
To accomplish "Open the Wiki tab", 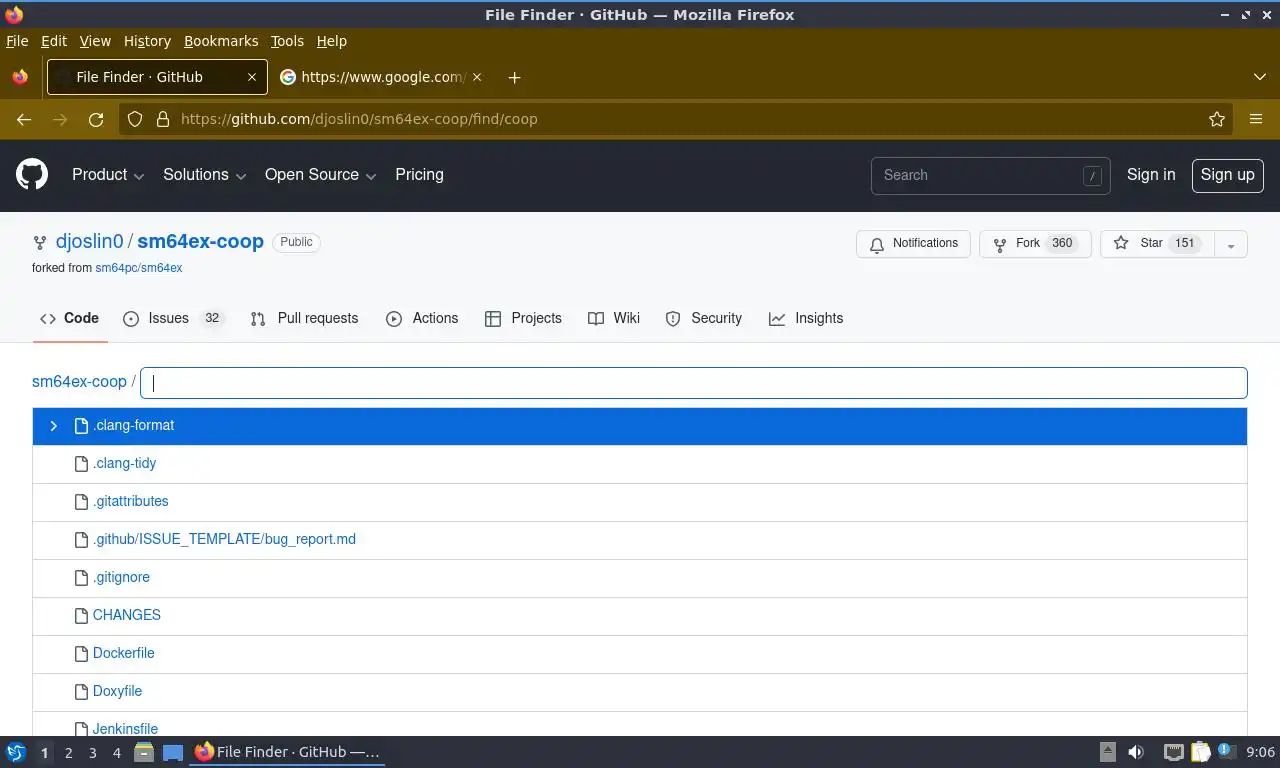I will [x=614, y=318].
